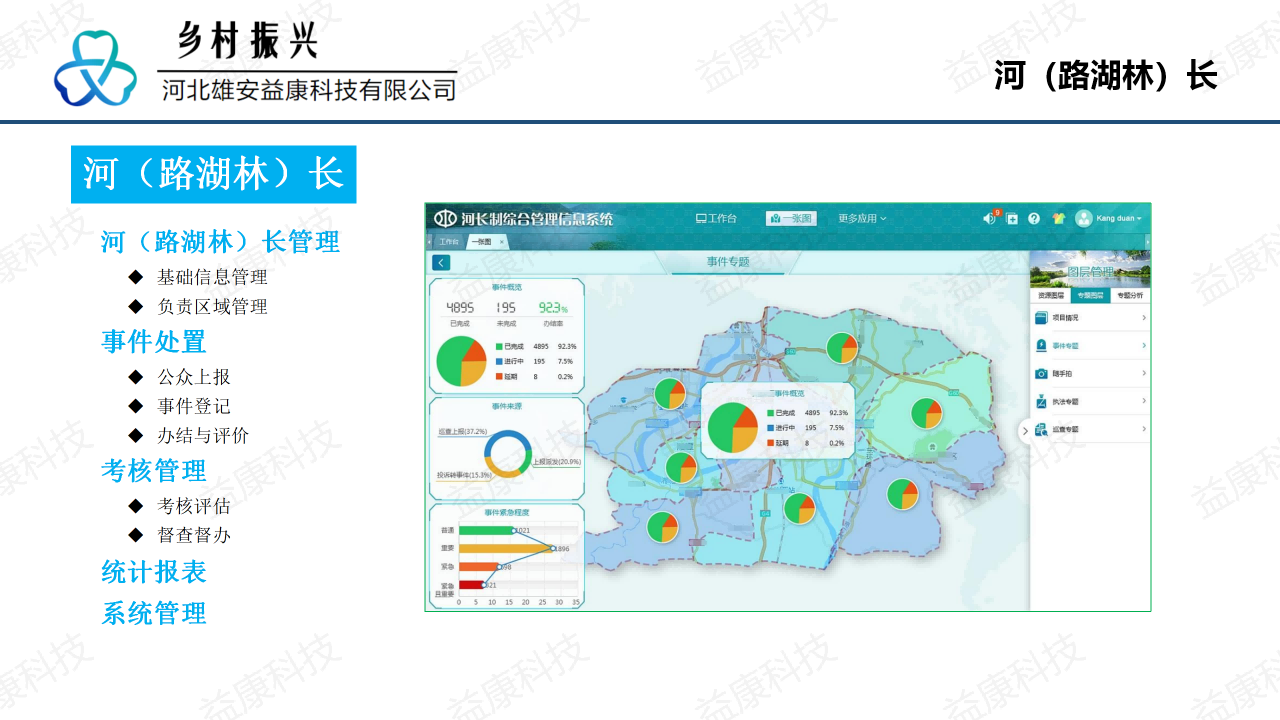This screenshot has height=720, width=1280.
Task: Click the 随手拍 camera icon
Action: 1041,373
